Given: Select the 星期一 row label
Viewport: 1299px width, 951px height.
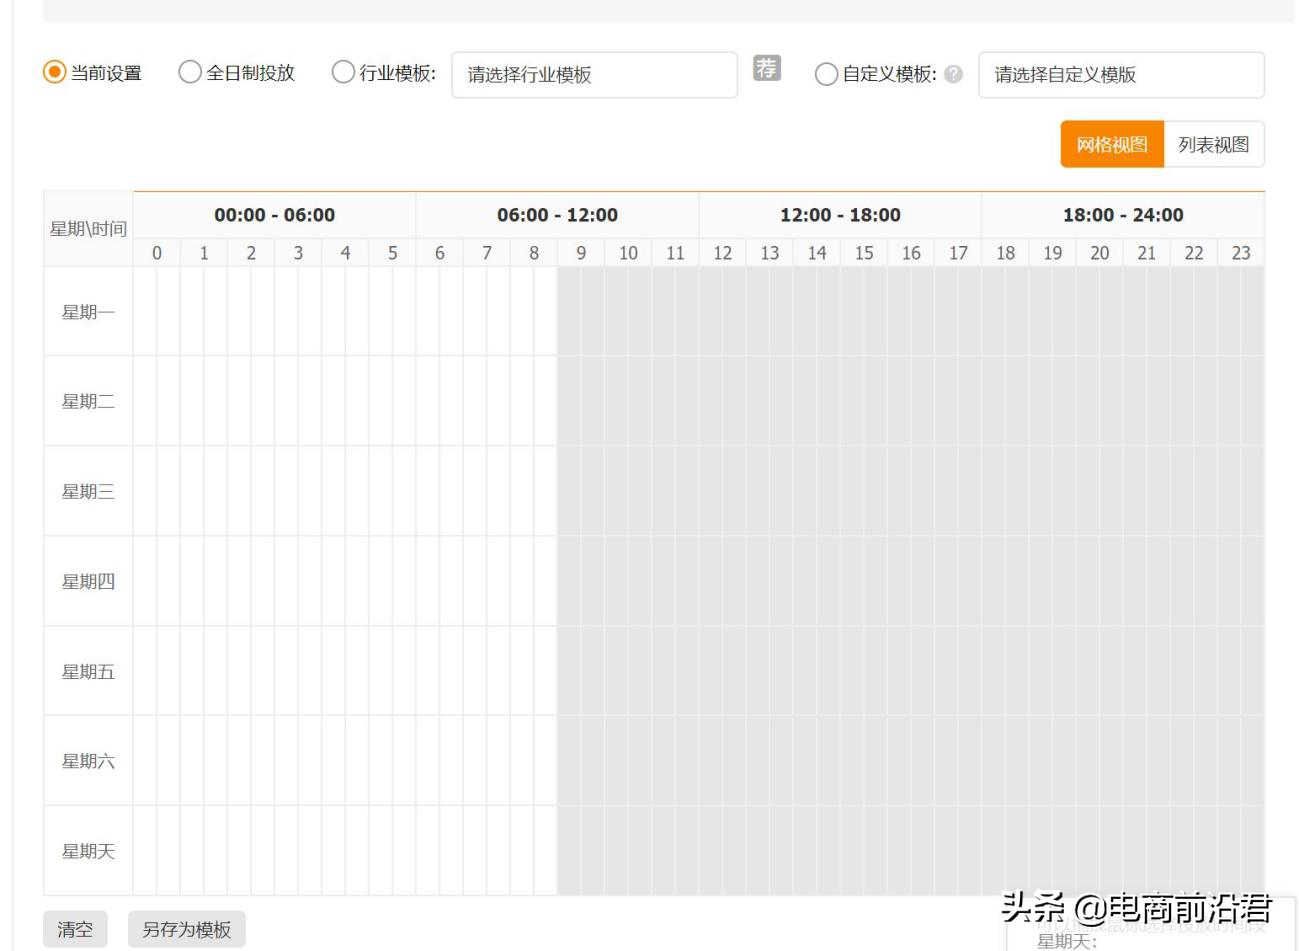Looking at the screenshot, I should pos(88,312).
